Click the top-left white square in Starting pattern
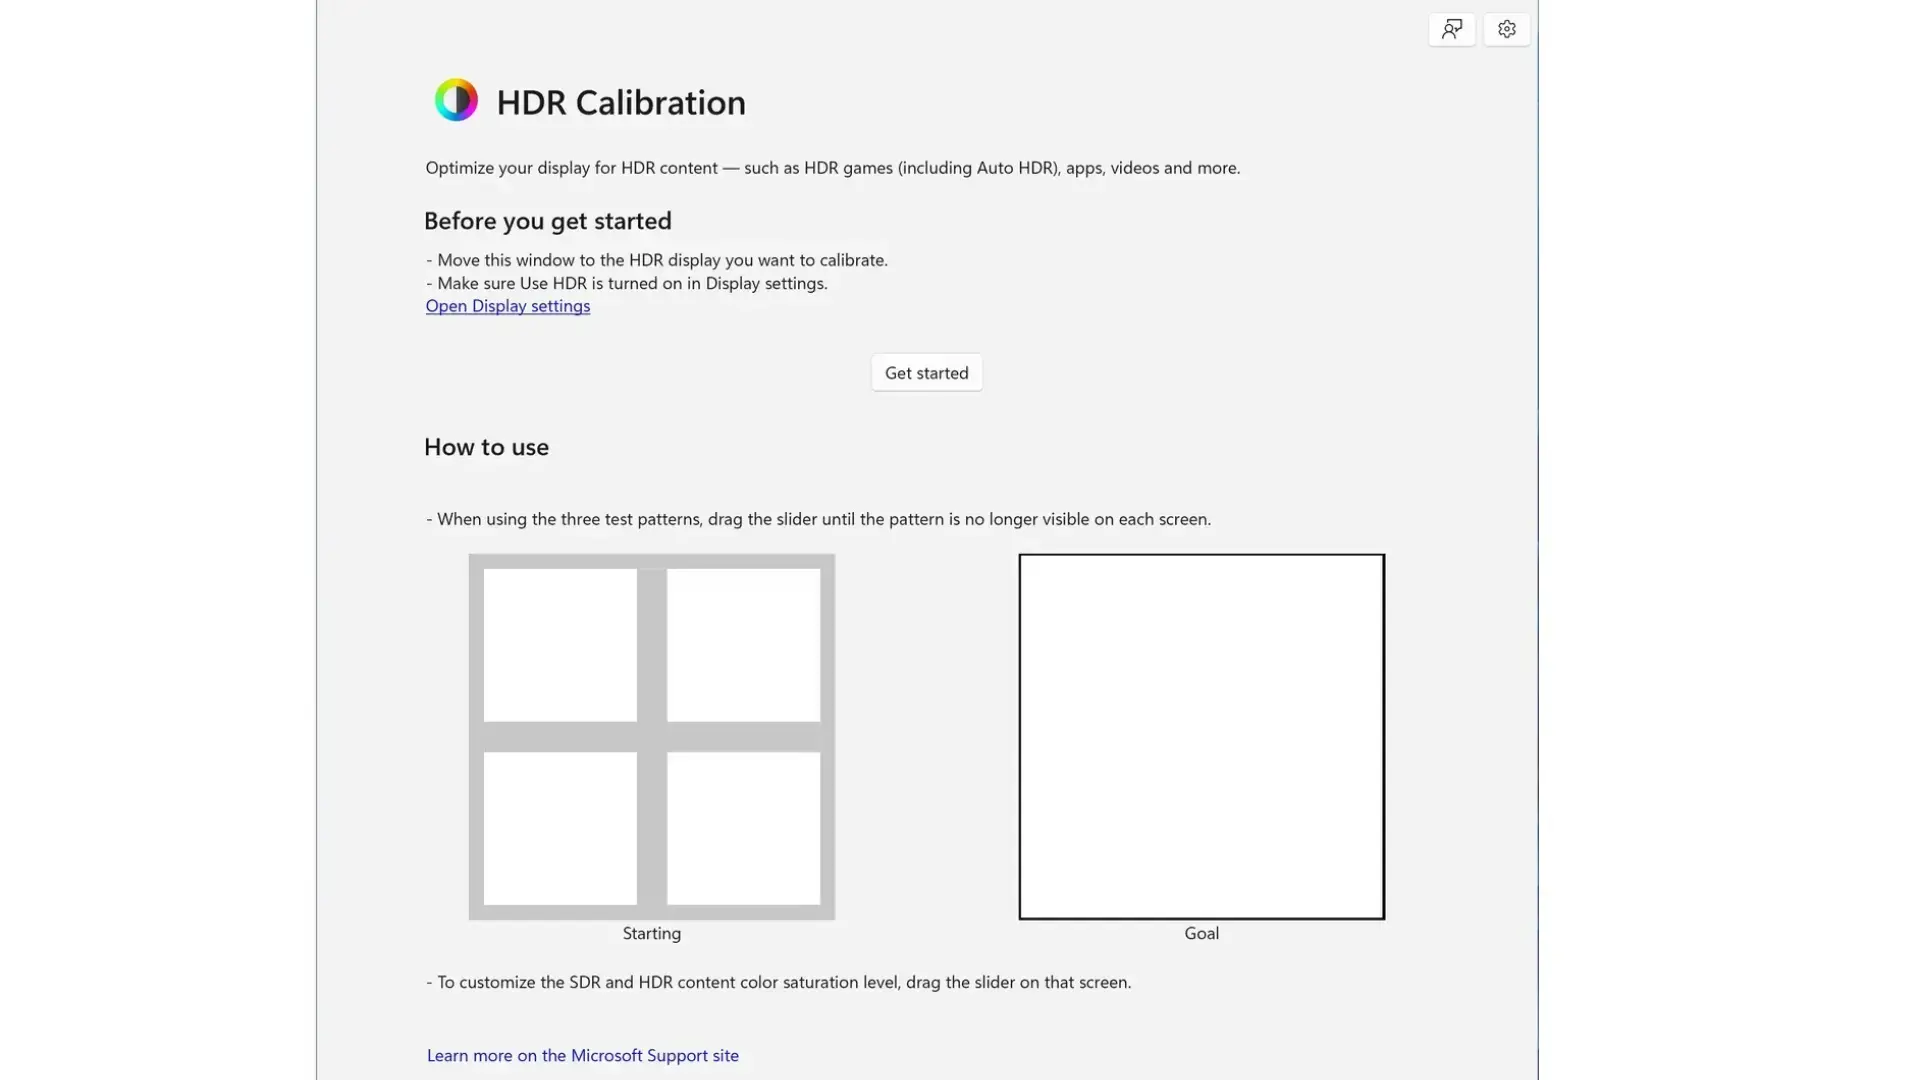 (x=559, y=644)
